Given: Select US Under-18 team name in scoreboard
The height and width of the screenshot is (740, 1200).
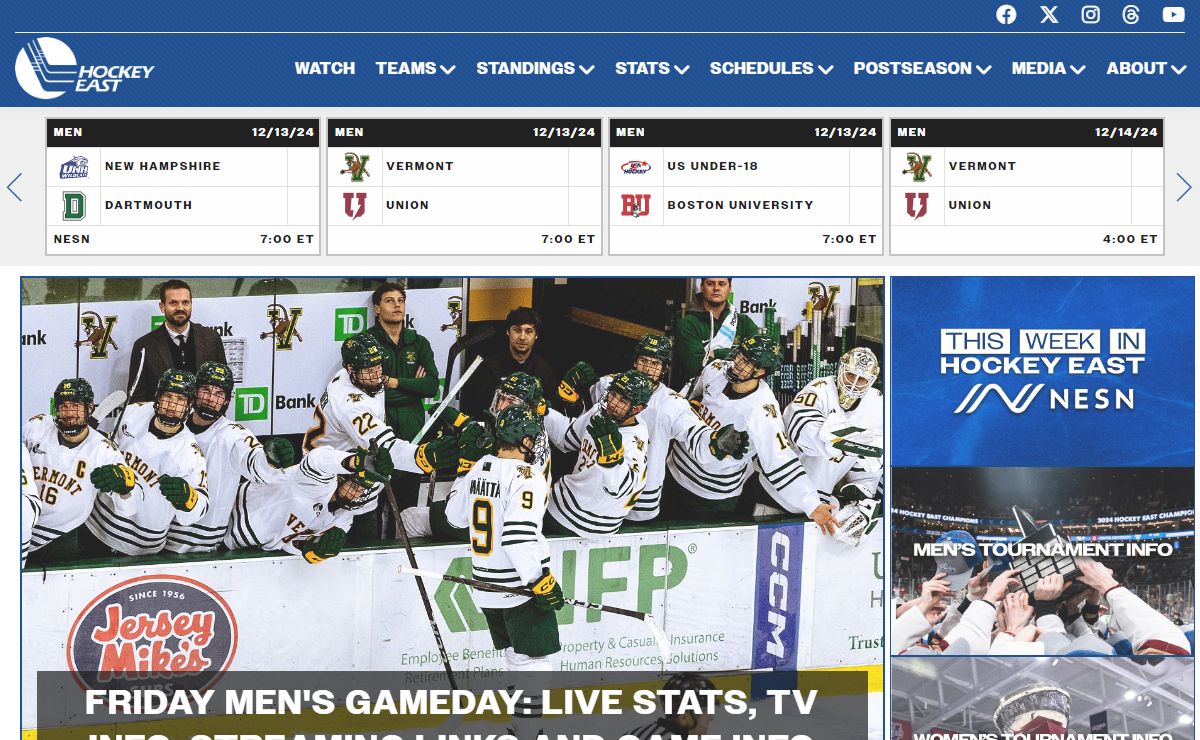Looking at the screenshot, I should click(x=713, y=167).
